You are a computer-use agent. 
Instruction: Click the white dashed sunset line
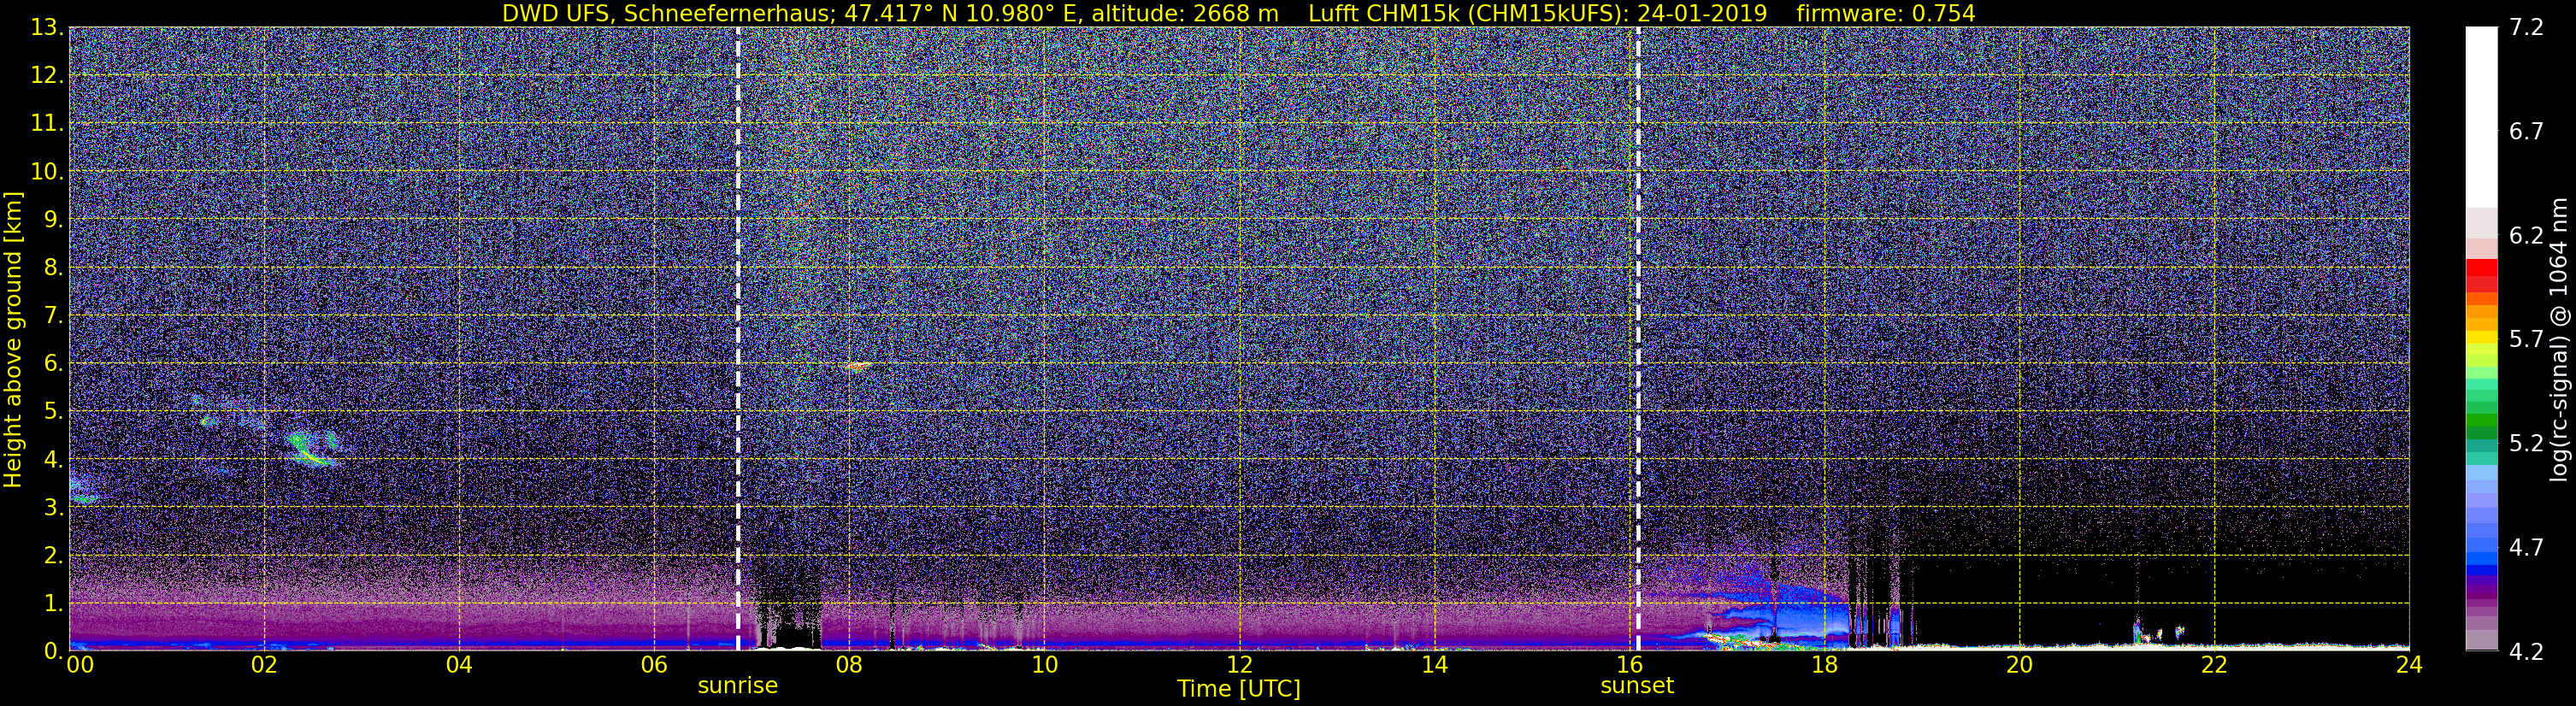click(1638, 339)
